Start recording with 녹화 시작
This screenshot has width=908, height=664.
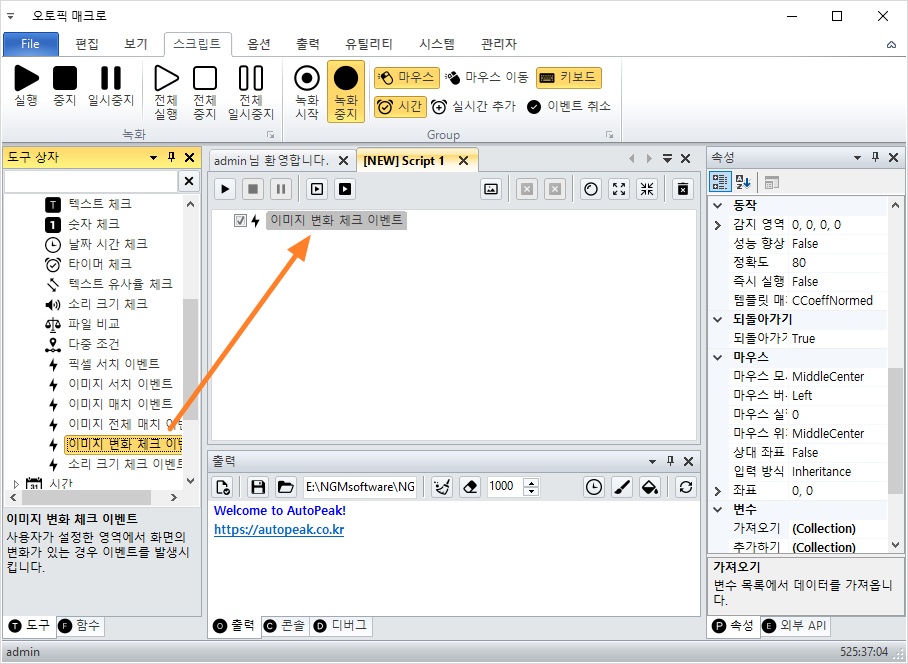point(307,91)
